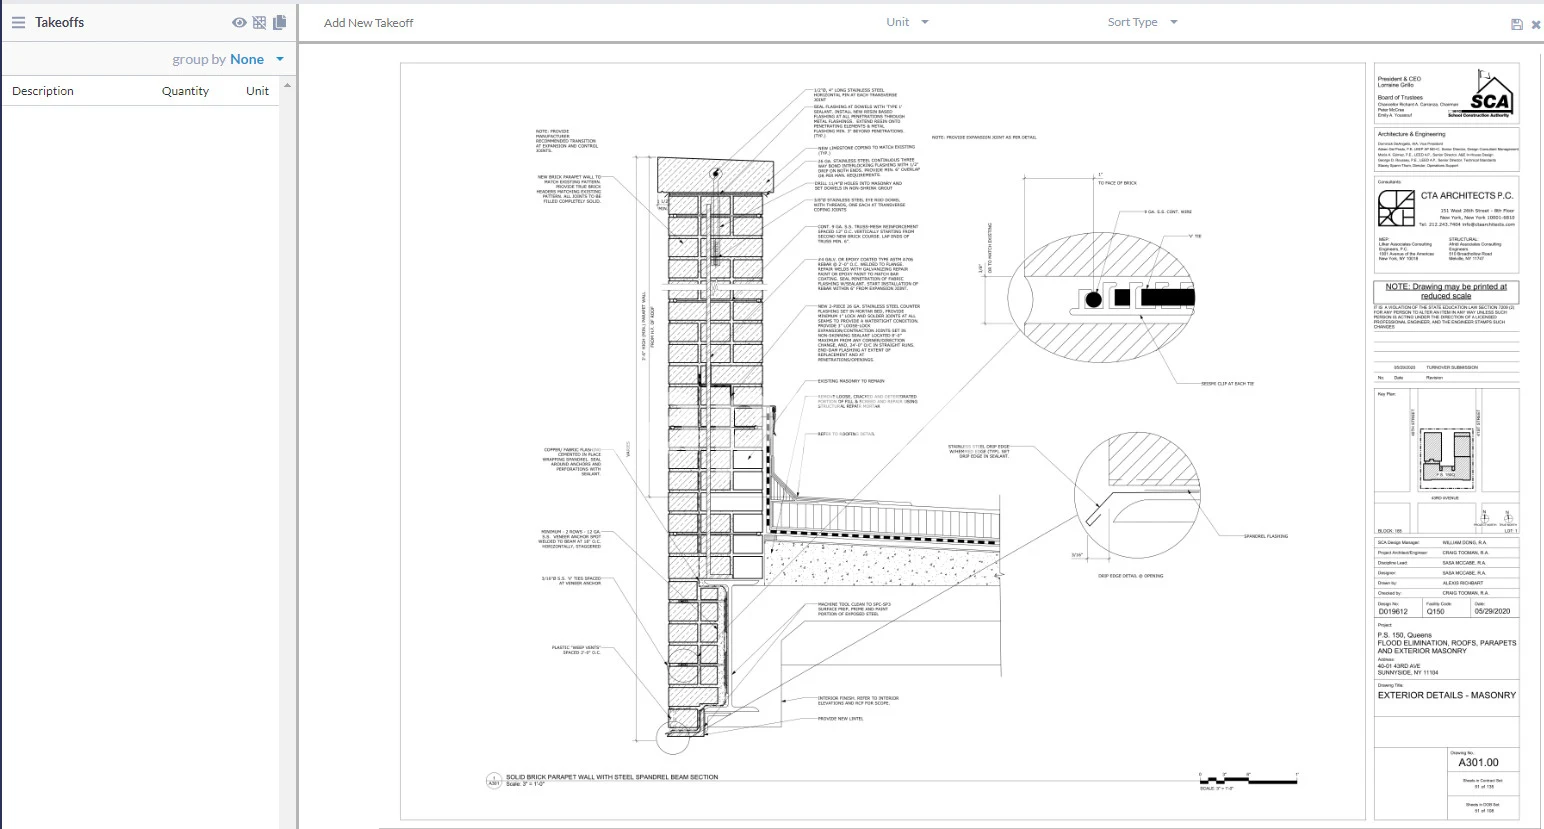The height and width of the screenshot is (829, 1544).
Task: Save the takeoff using the floppy disk icon
Action: click(x=1516, y=24)
